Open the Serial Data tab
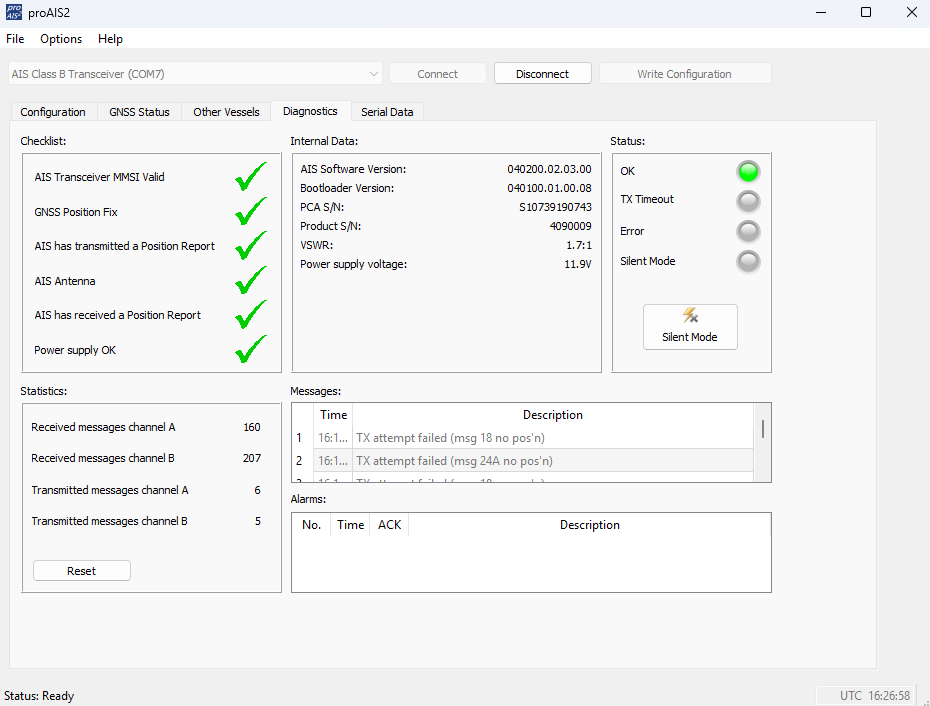The width and height of the screenshot is (930, 706). pyautogui.click(x=387, y=112)
